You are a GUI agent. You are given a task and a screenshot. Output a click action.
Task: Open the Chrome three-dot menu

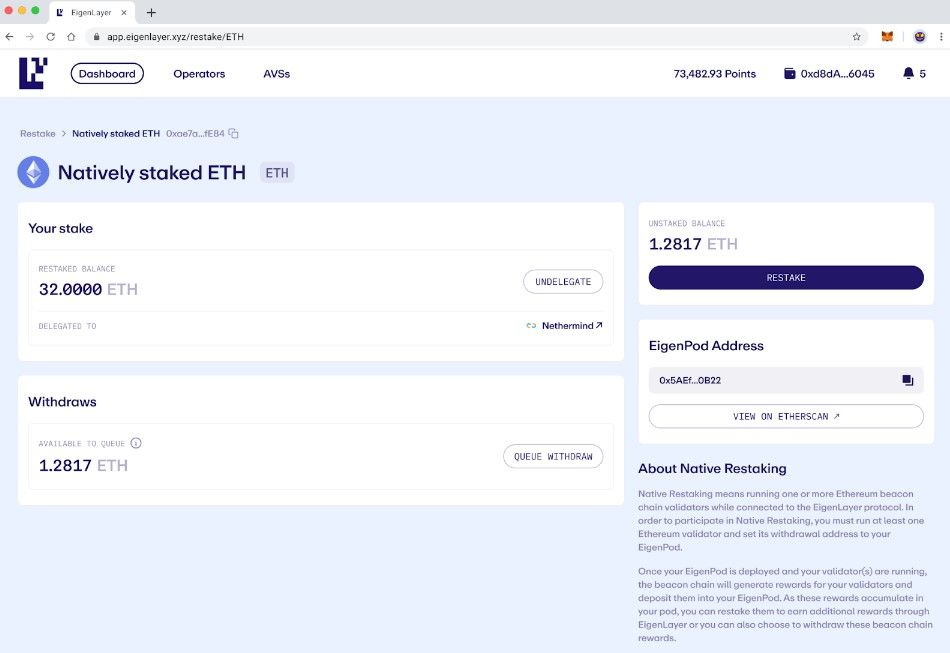941,36
